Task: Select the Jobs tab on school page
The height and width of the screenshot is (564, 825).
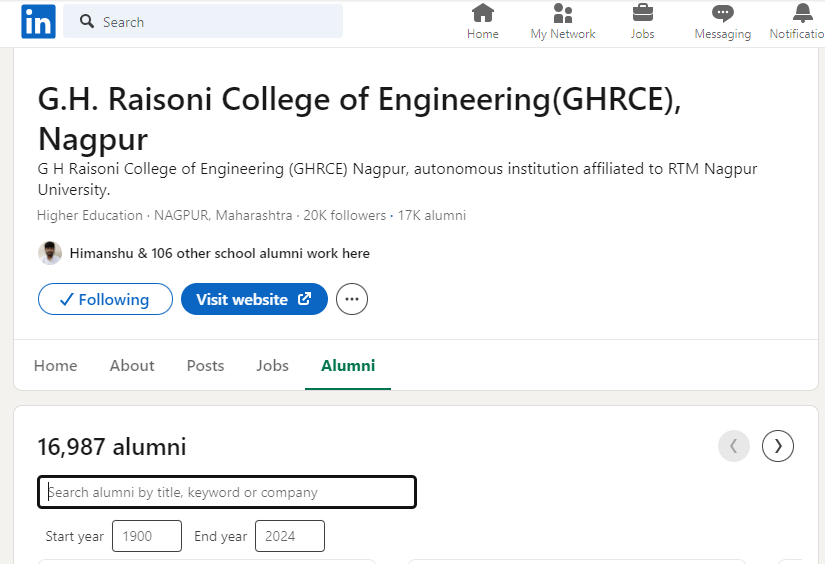Action: tap(272, 365)
